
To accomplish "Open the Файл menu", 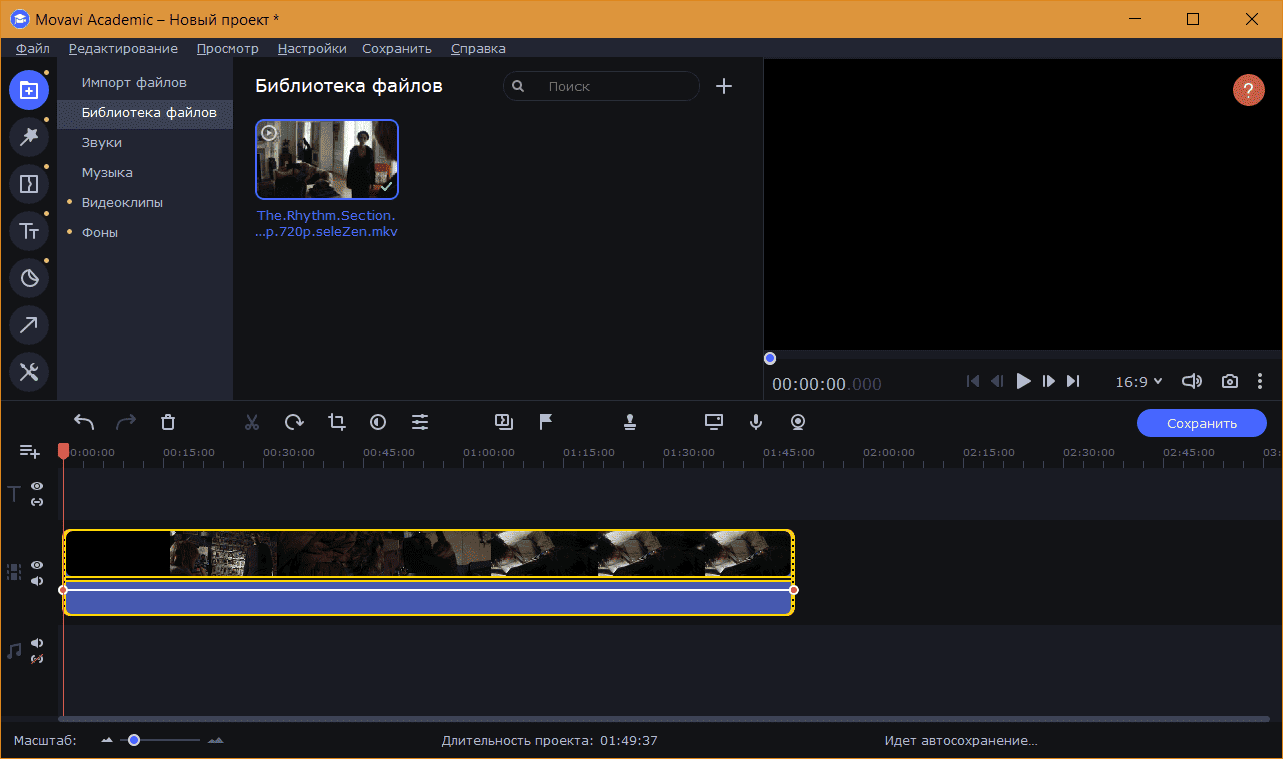I will click(x=33, y=48).
